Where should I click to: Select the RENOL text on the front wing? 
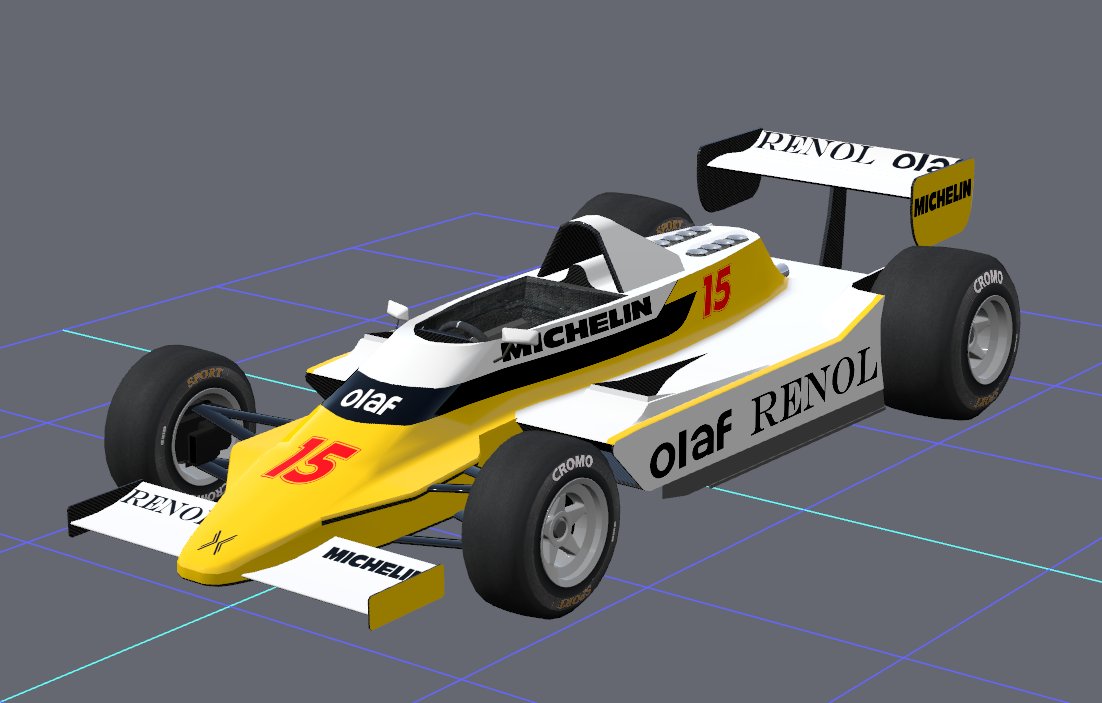[x=166, y=506]
